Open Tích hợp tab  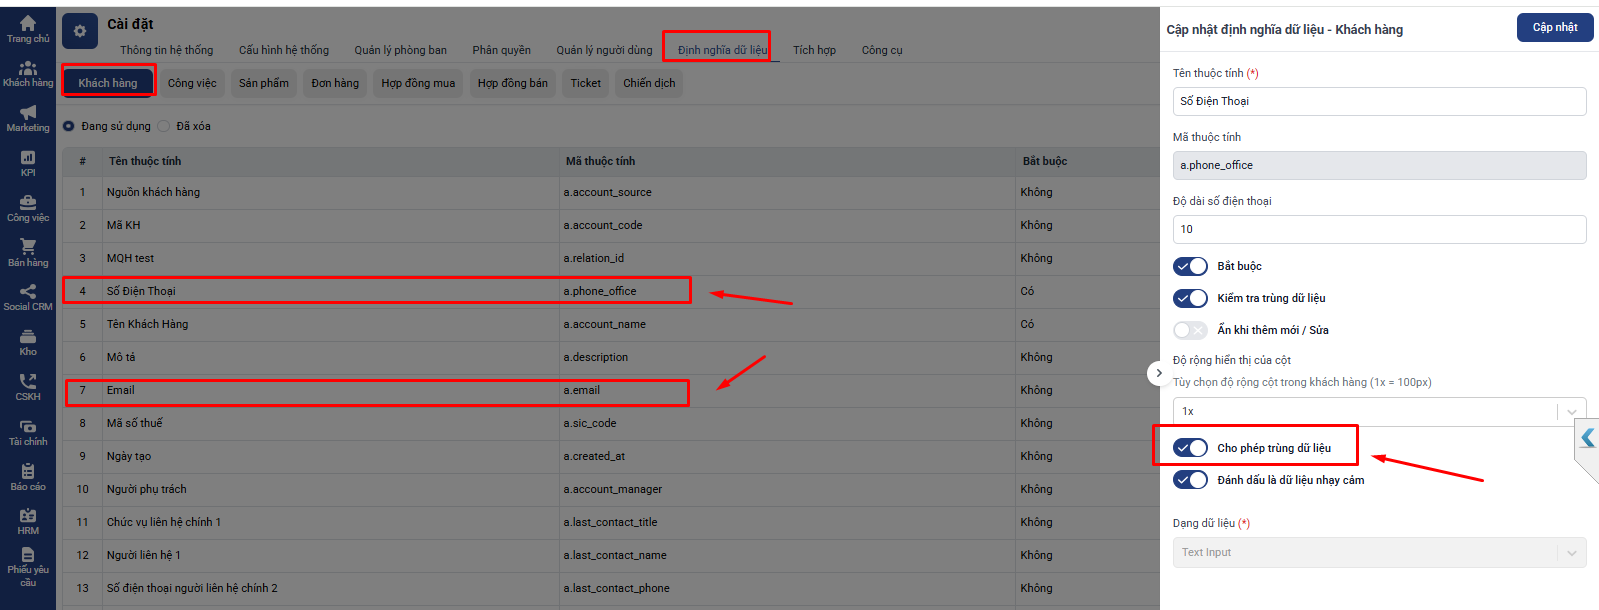click(815, 50)
